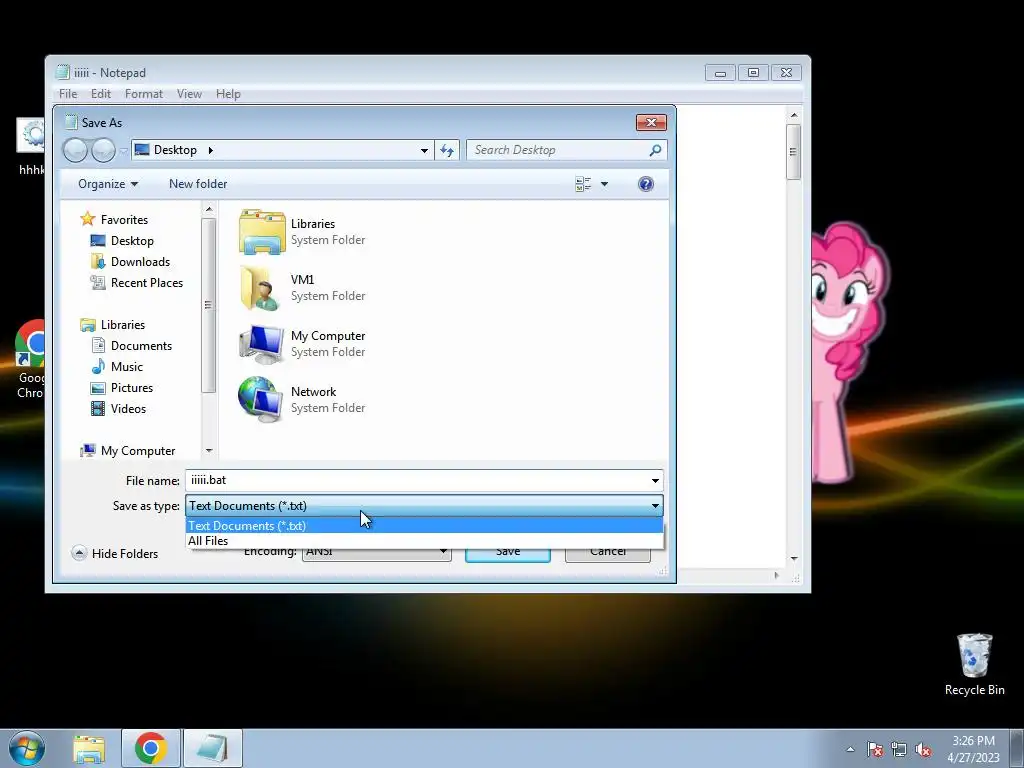
Task: Click the Forward navigation button
Action: 103,150
